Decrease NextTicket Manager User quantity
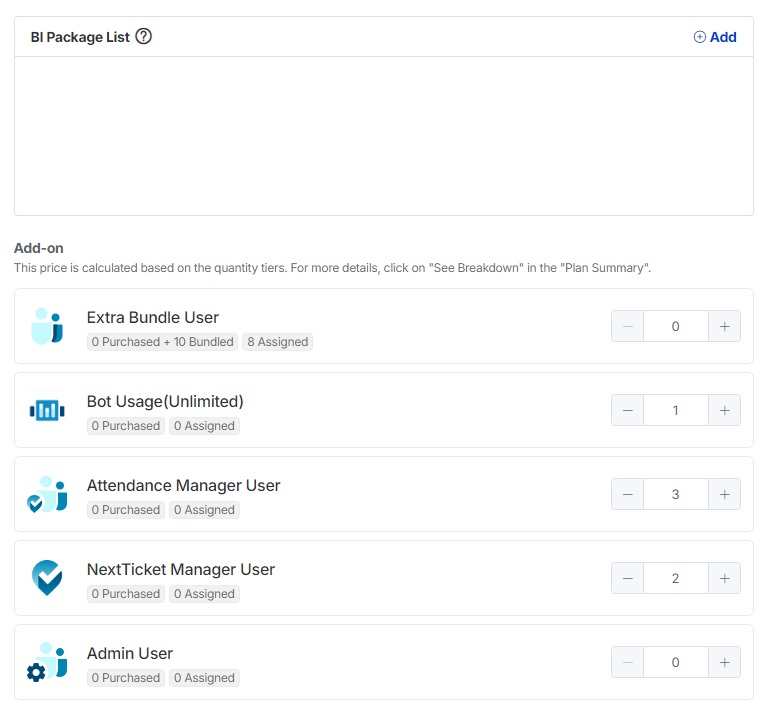Viewport: 769px width, 718px height. (x=627, y=578)
